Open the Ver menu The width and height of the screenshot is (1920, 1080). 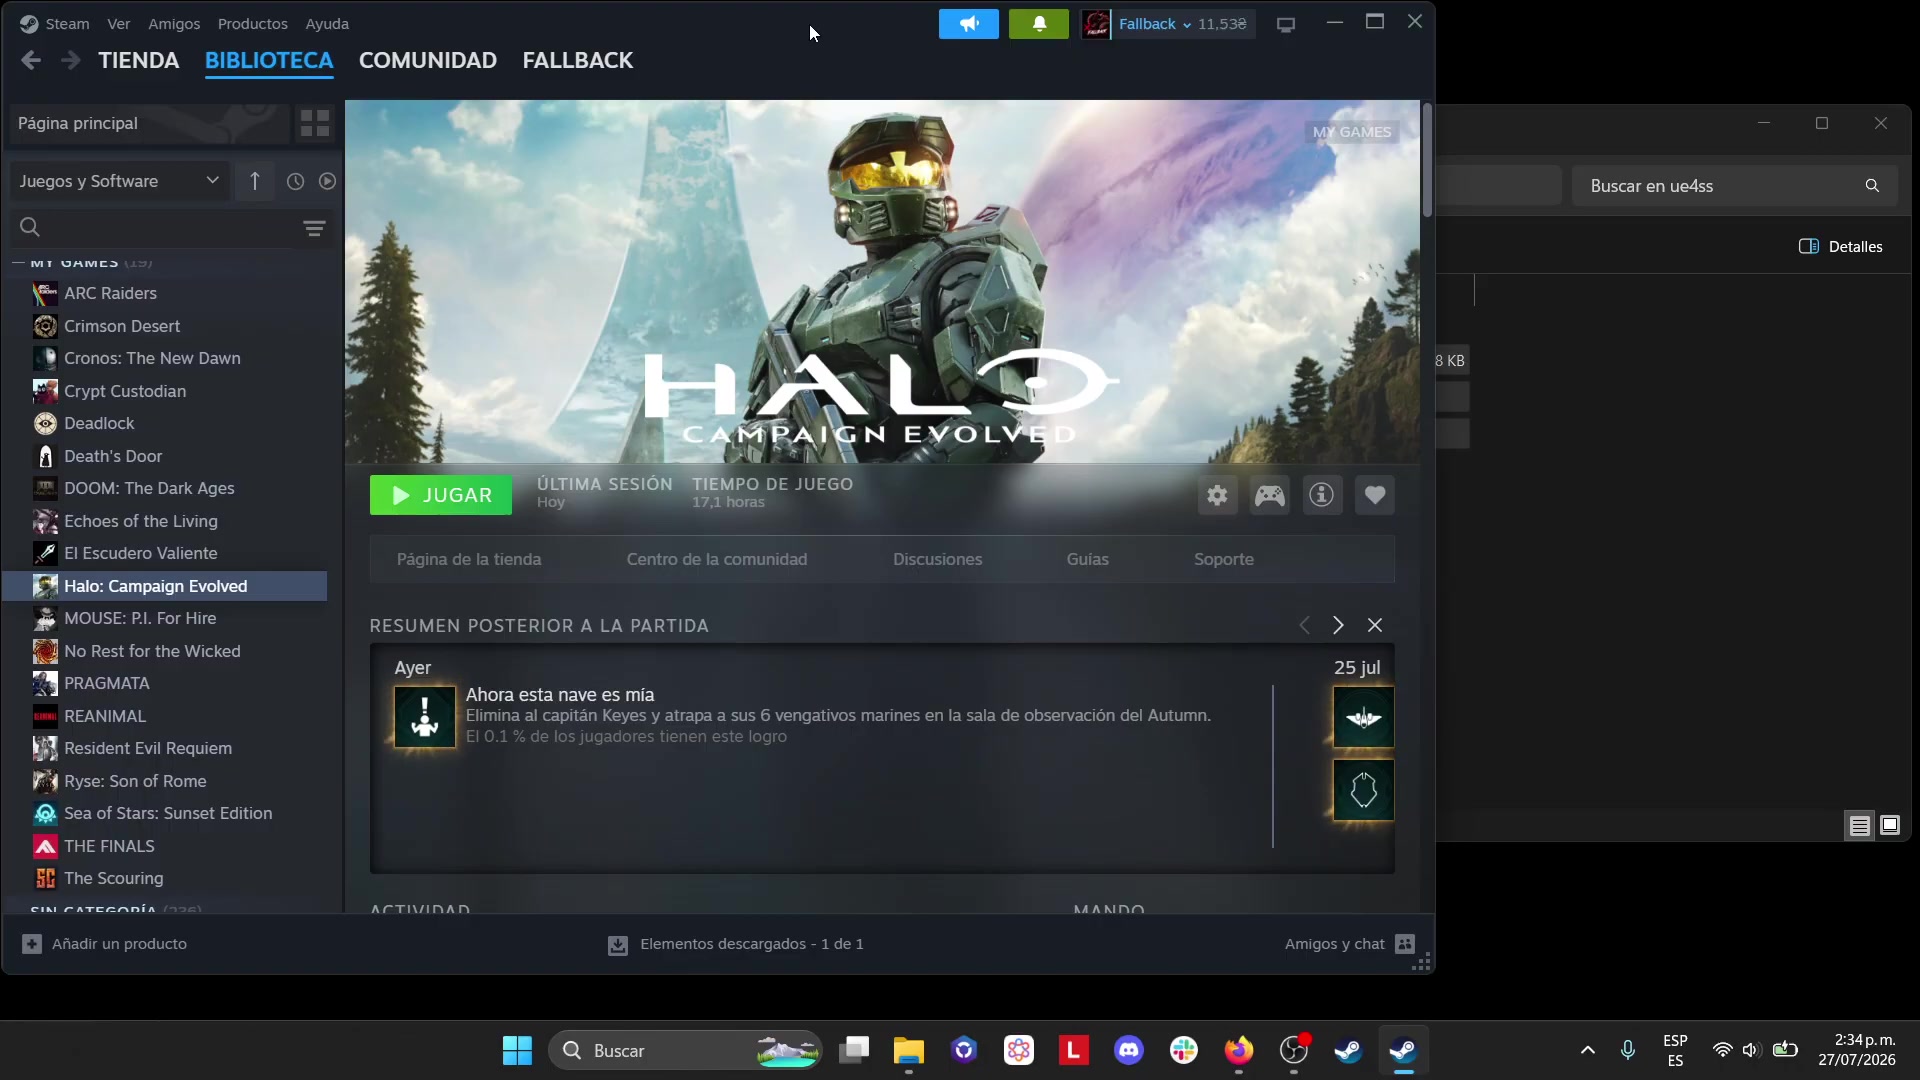tap(119, 24)
